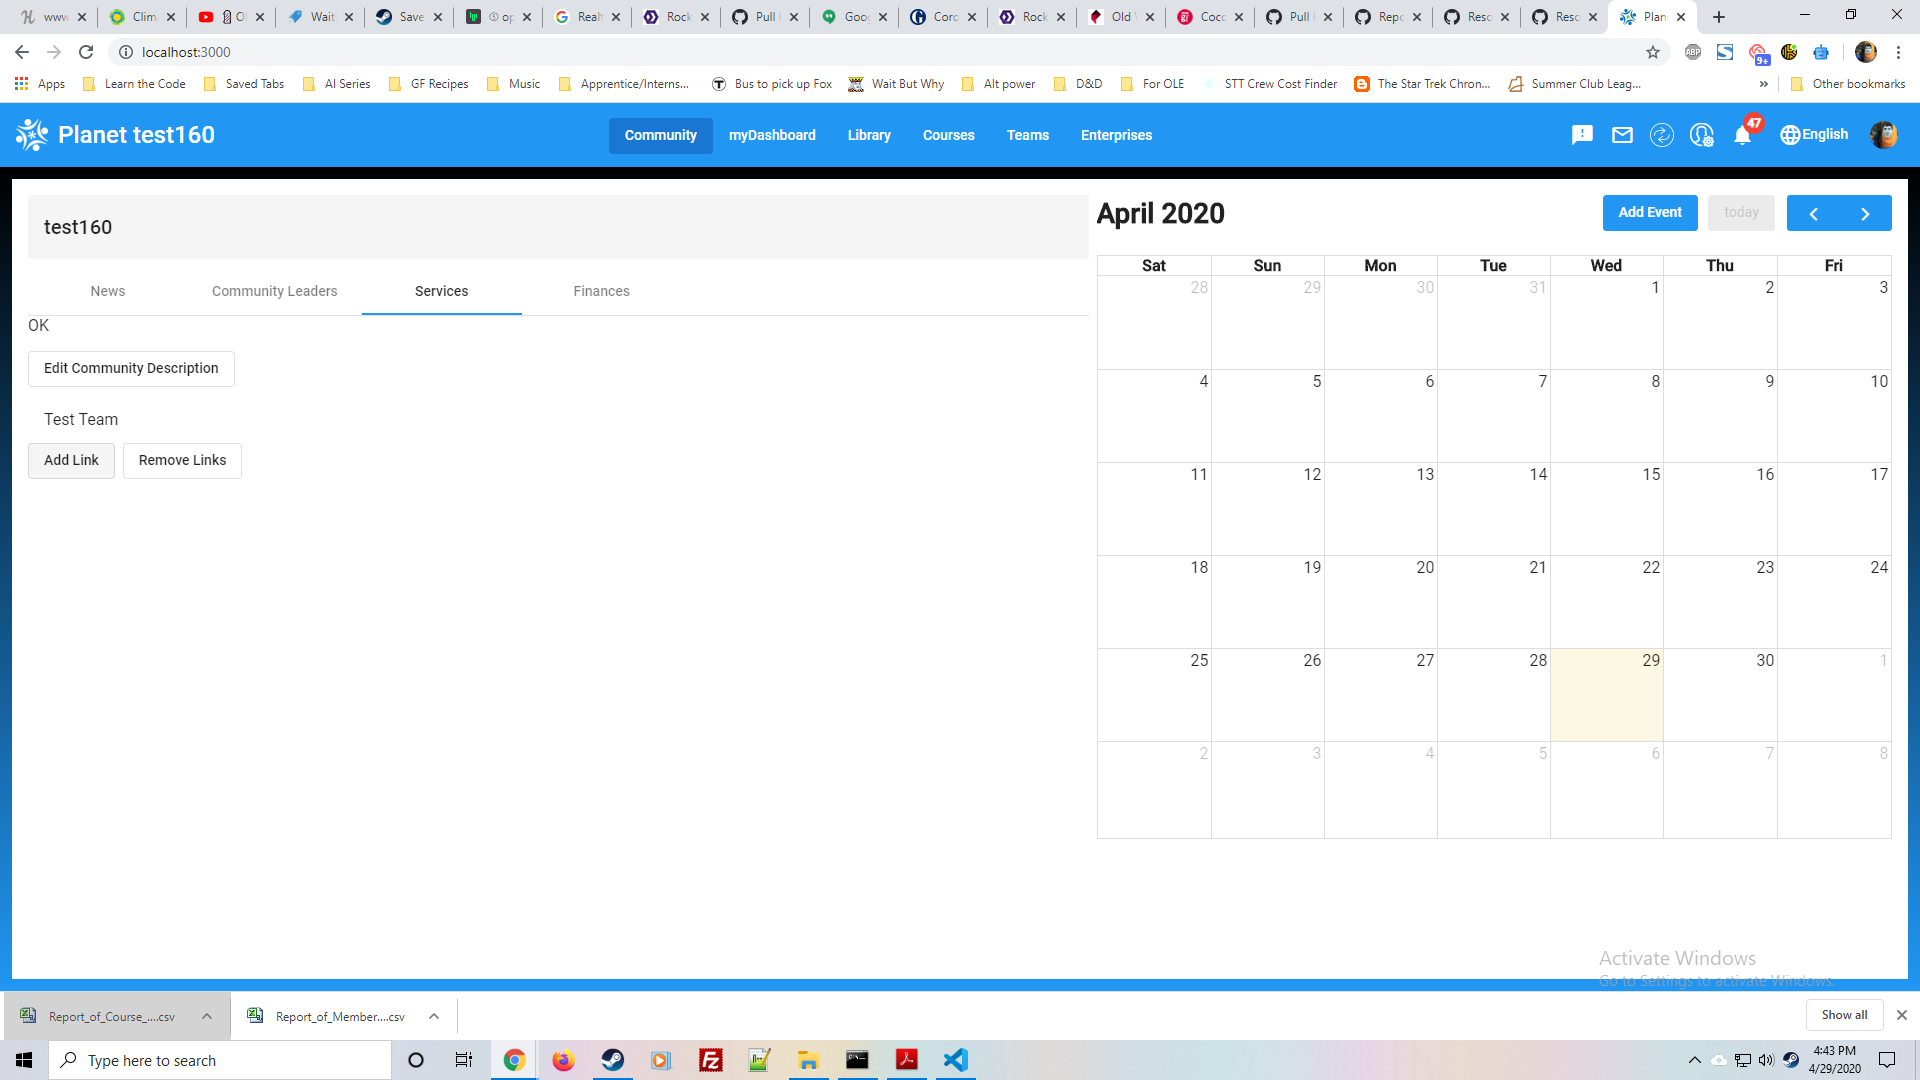Open the mail inbox icon
1920x1080 pixels.
1622,135
